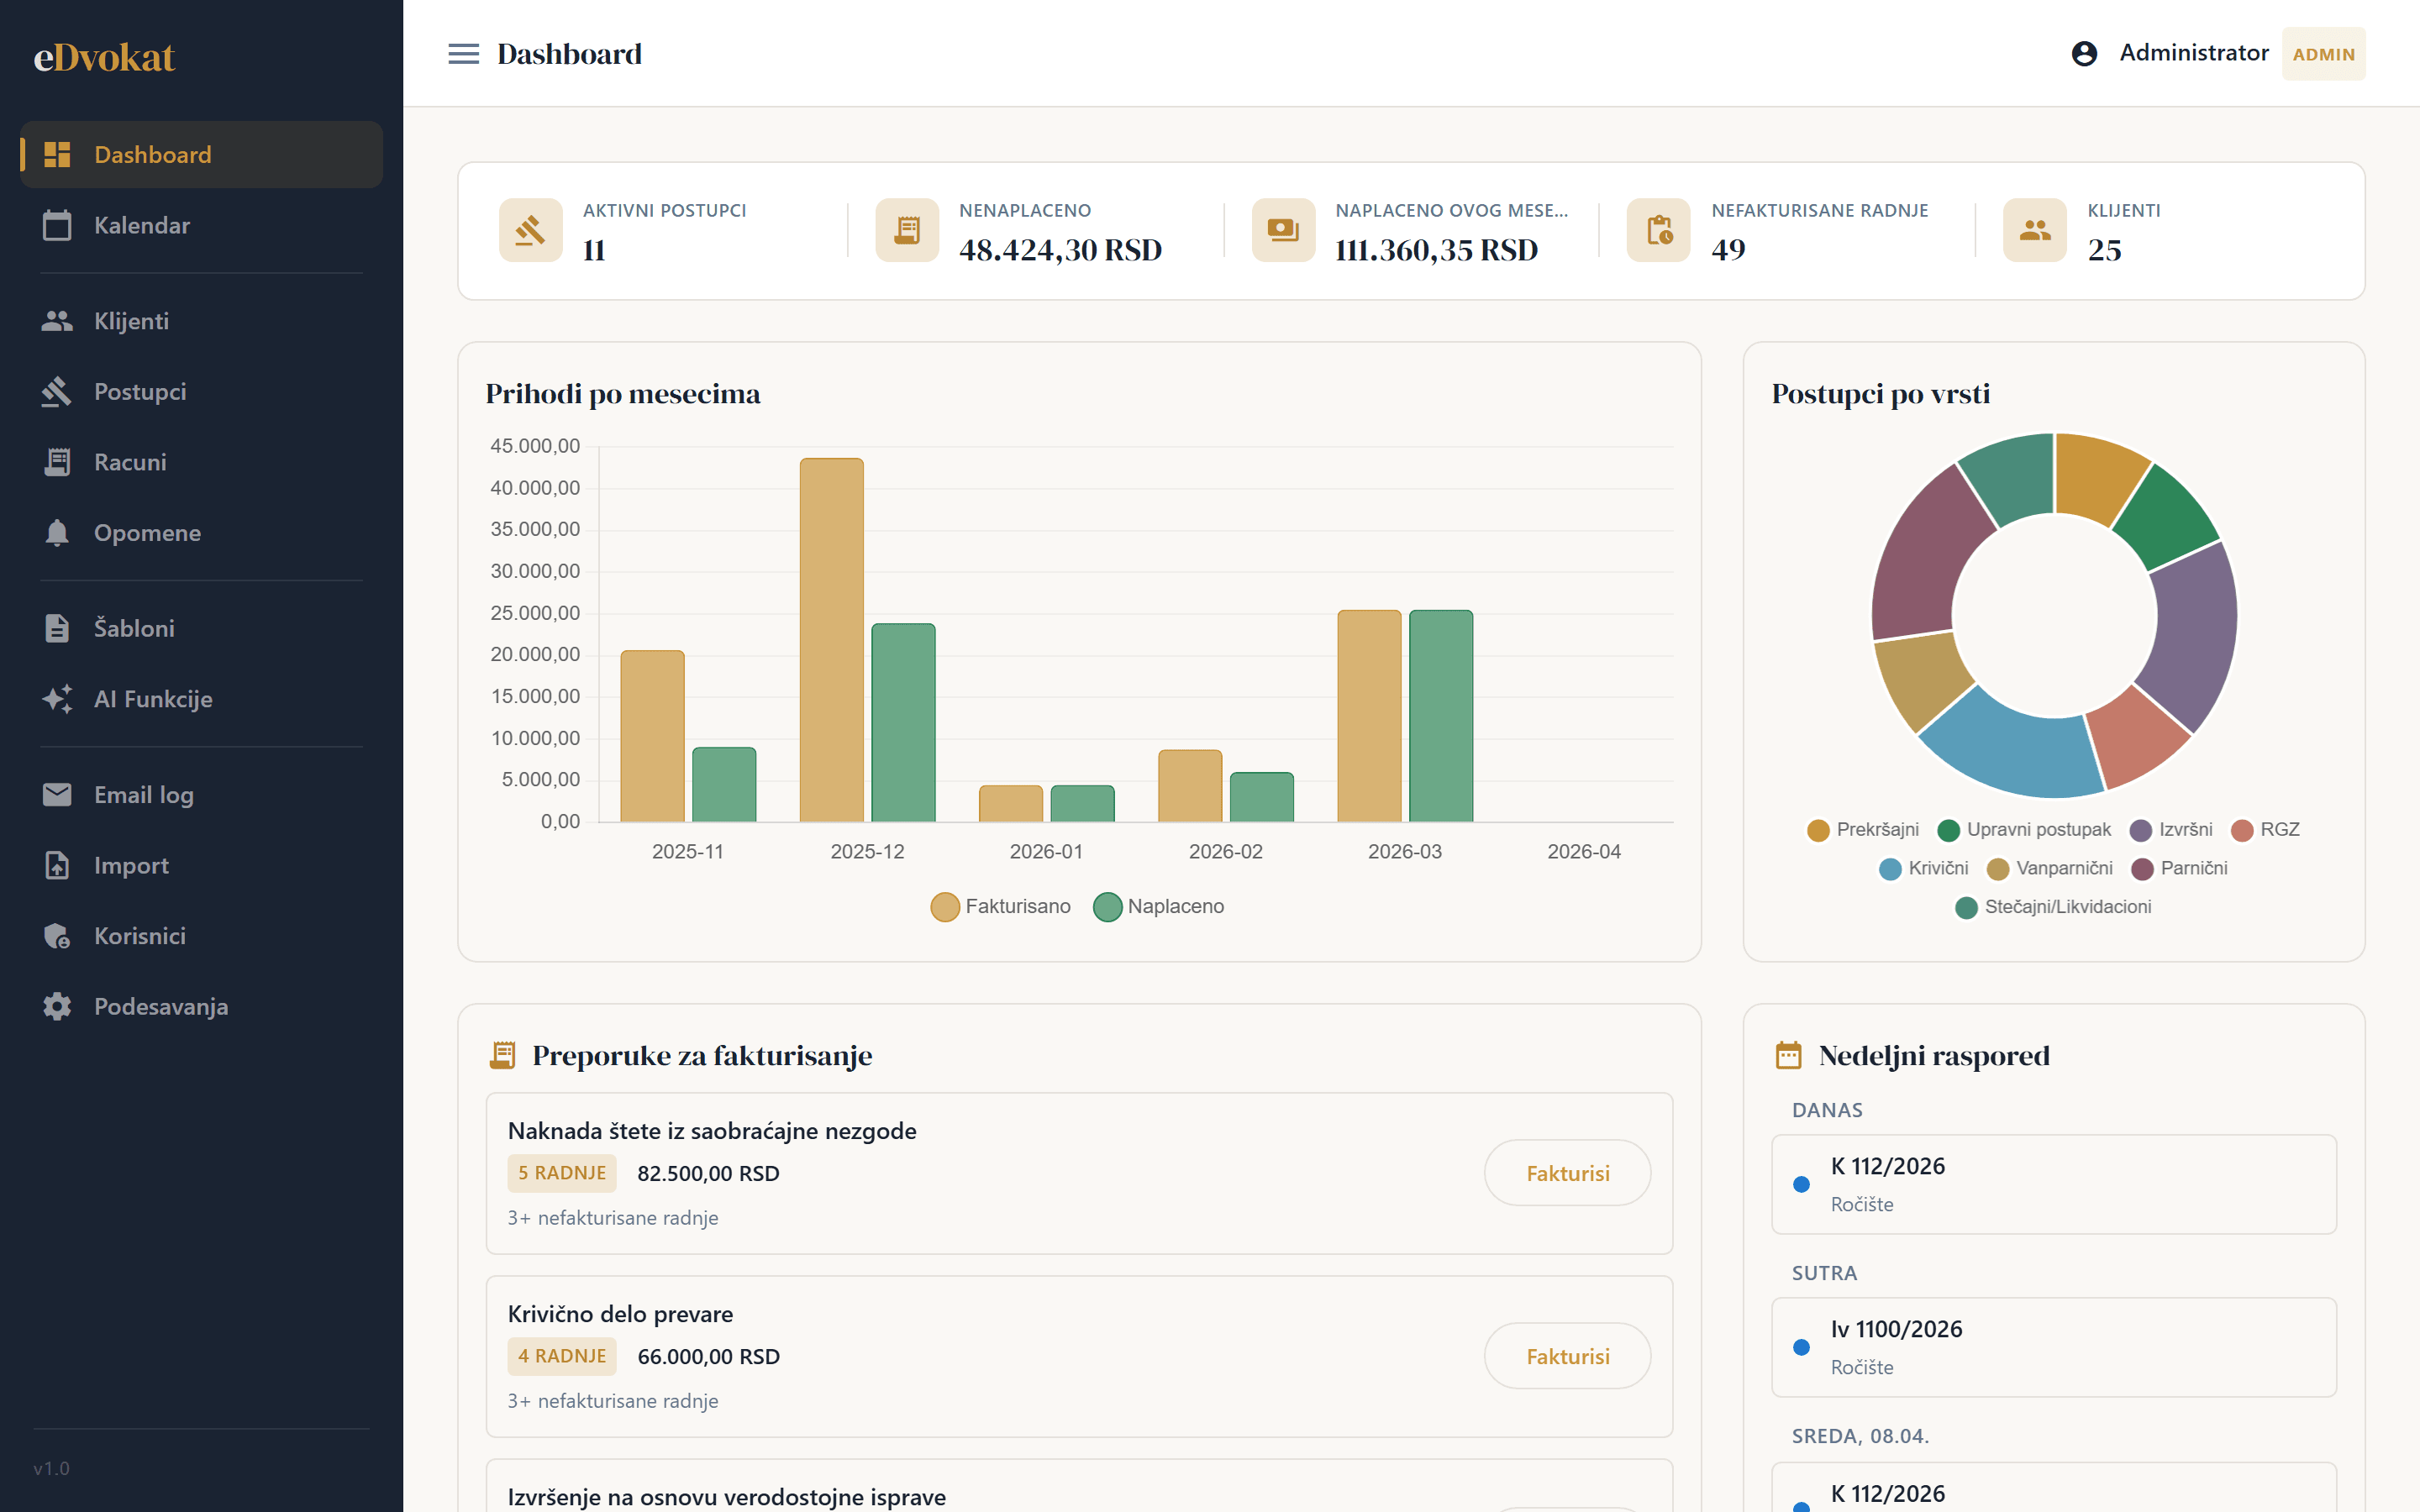This screenshot has height=1512, width=2420.
Task: Toggle Prekršajni legend swatch
Action: coord(1818,830)
